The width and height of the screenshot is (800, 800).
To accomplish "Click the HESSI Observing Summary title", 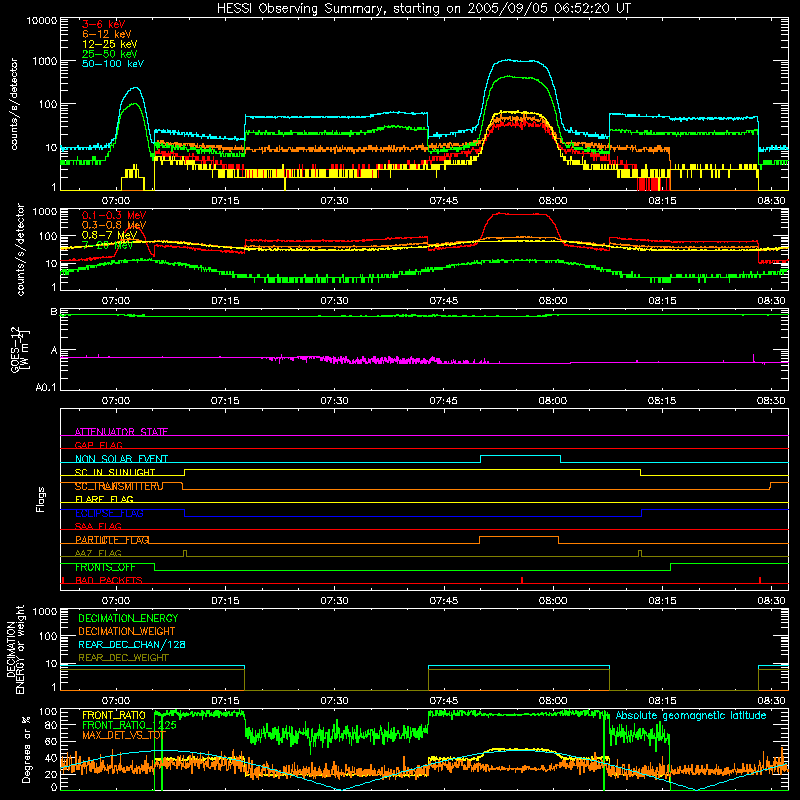I will coord(423,8).
